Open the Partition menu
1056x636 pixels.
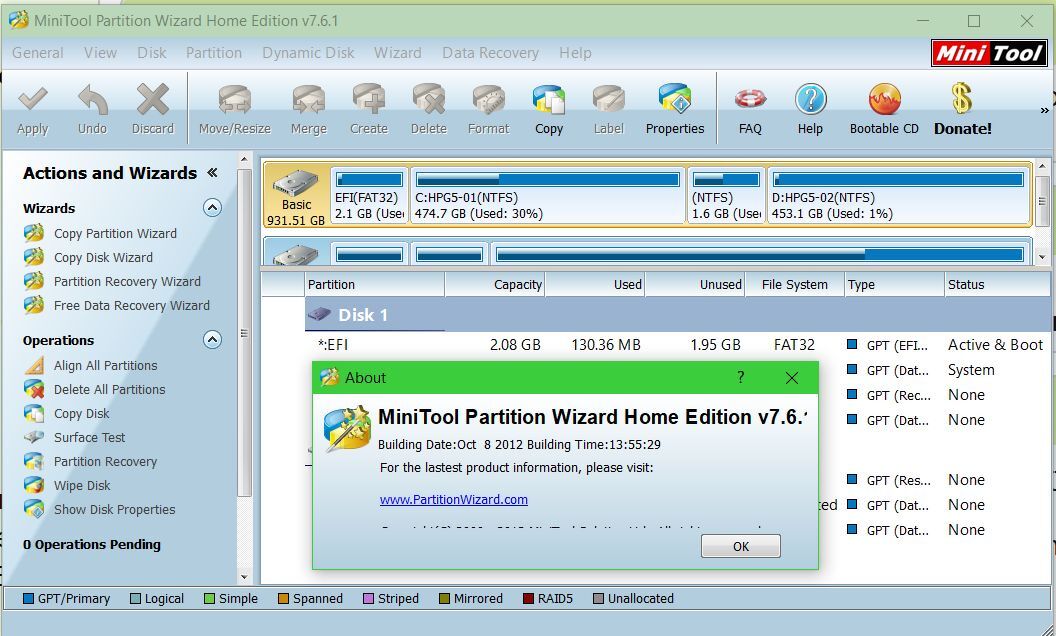coord(213,53)
